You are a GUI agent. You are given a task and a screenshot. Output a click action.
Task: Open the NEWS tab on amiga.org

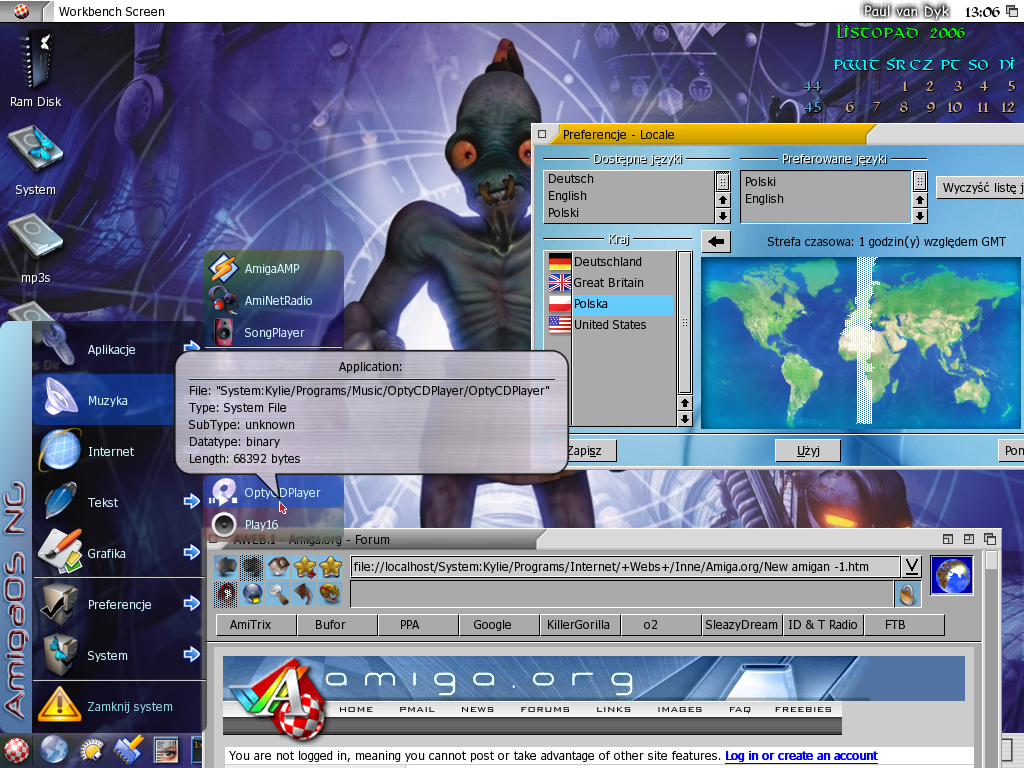click(477, 709)
